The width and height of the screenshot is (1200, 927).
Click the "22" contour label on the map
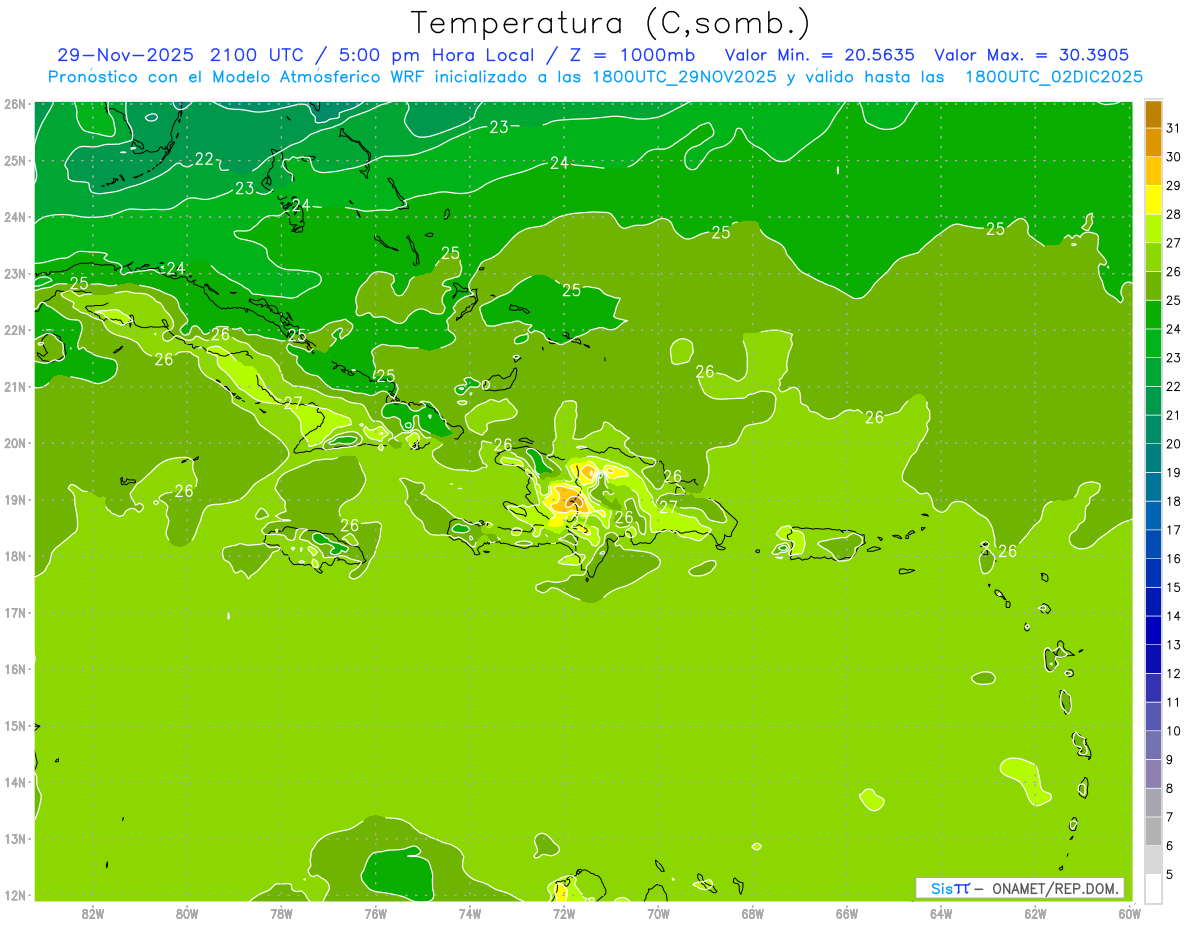coord(205,159)
